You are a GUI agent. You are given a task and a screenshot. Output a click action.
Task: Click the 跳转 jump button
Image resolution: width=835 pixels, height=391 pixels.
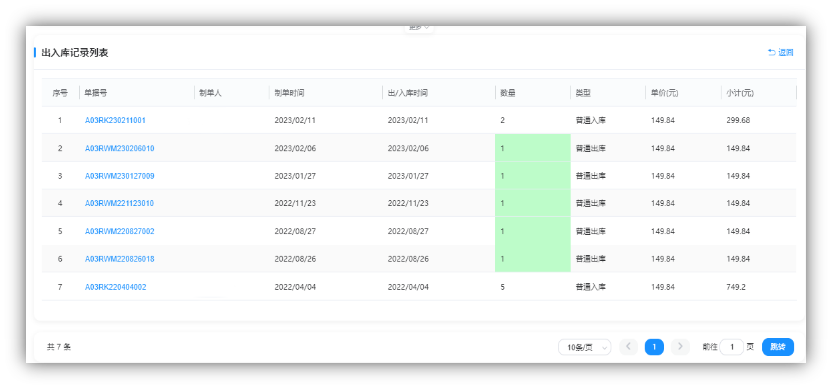pyautogui.click(x=777, y=347)
